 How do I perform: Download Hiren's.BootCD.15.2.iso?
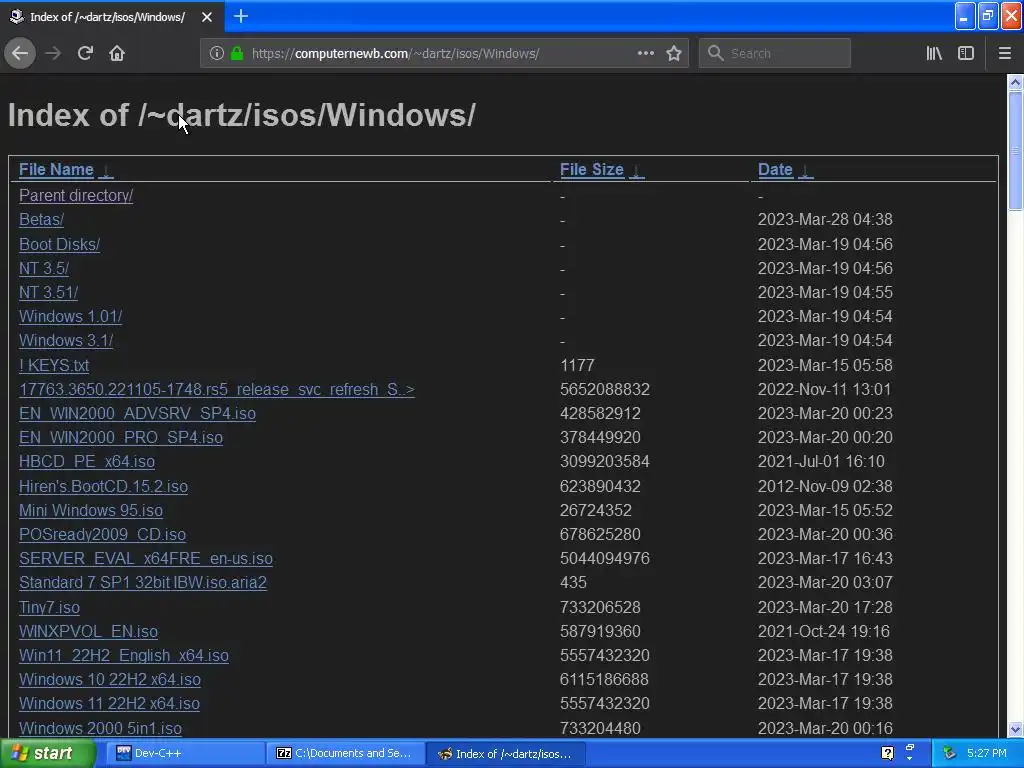(103, 487)
